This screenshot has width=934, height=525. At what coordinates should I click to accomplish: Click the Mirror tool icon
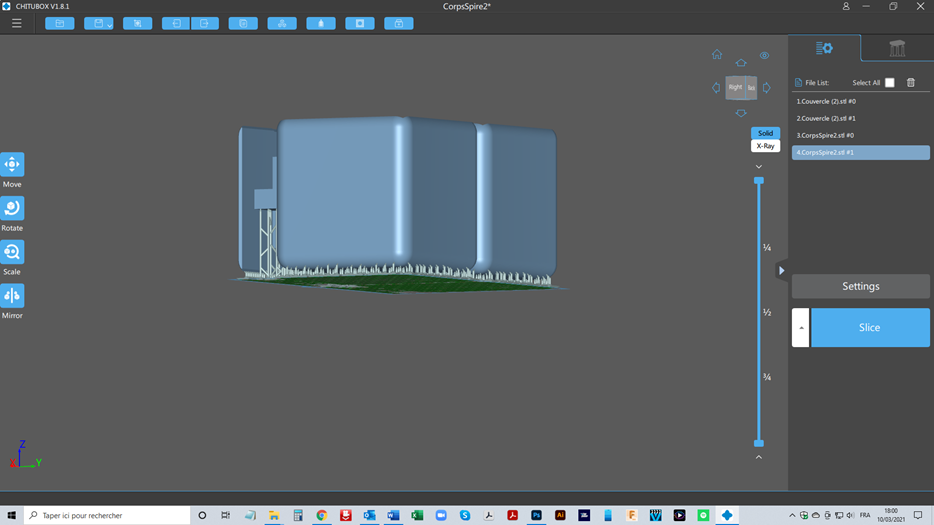[12, 296]
